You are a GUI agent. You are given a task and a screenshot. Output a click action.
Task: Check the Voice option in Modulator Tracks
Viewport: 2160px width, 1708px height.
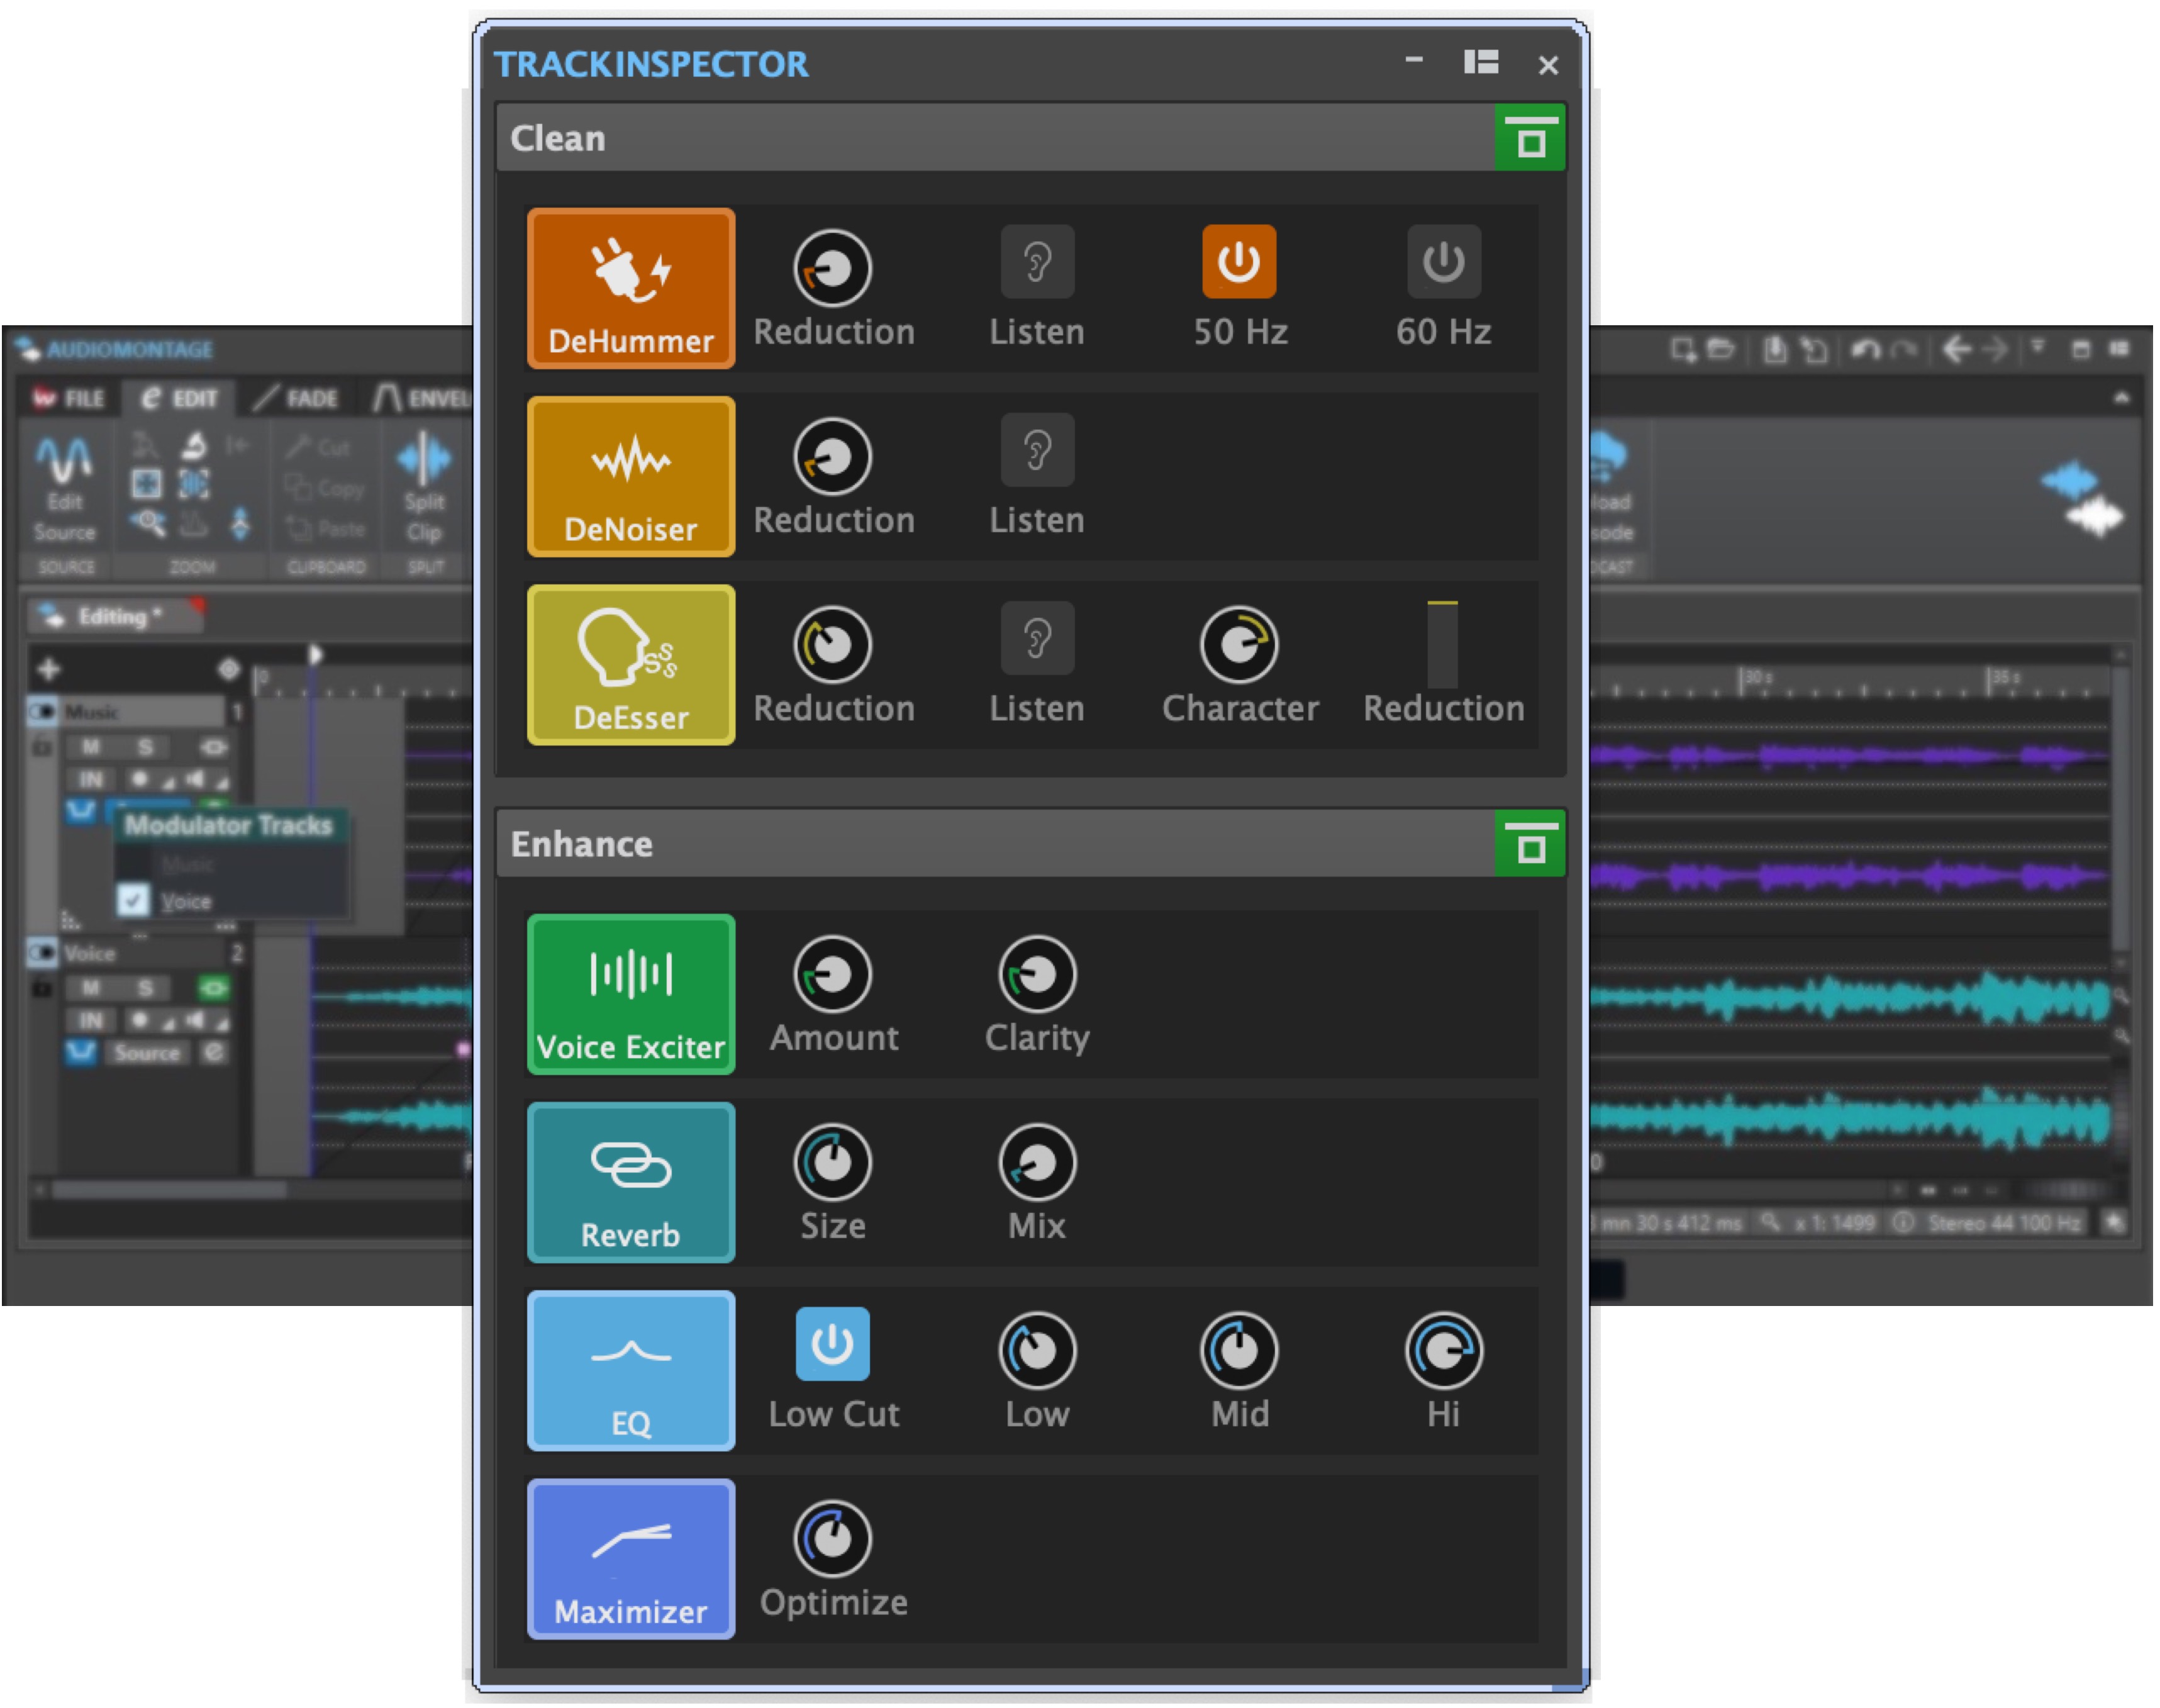pyautogui.click(x=133, y=900)
